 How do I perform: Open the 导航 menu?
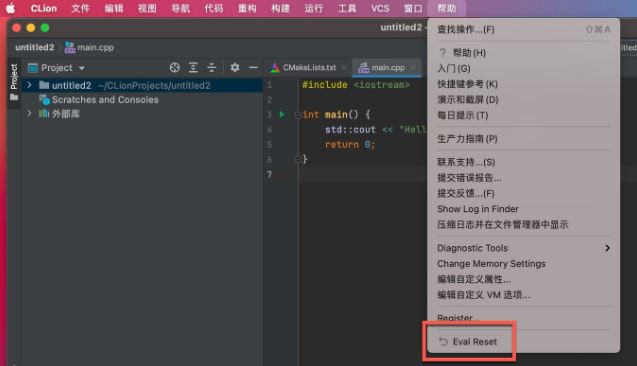click(x=180, y=9)
